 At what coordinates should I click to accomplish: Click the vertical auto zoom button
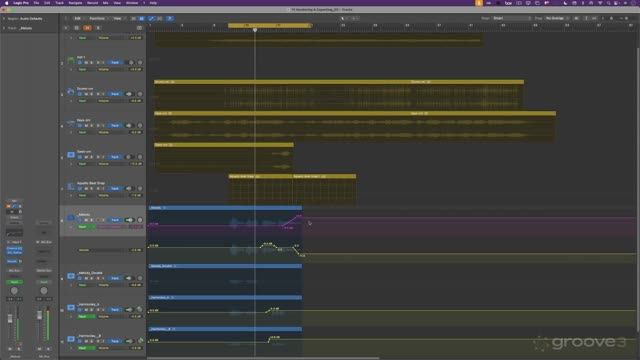click(x=586, y=18)
